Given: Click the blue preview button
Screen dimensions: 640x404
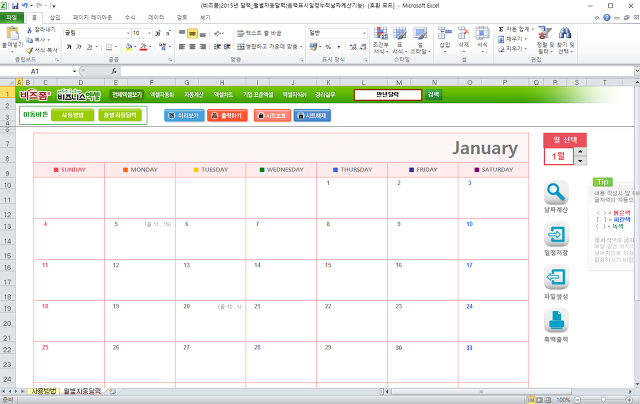Looking at the screenshot, I should pyautogui.click(x=184, y=116).
